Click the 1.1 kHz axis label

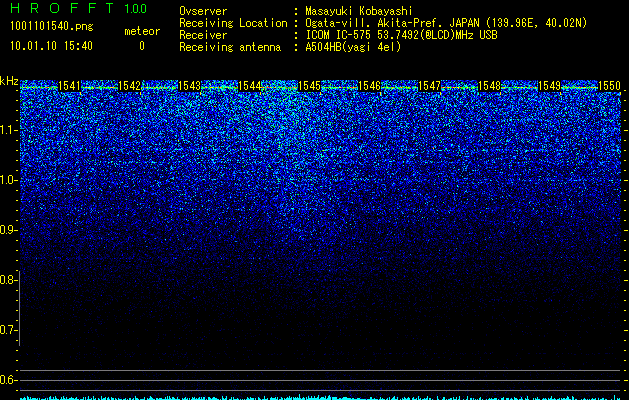[8, 130]
